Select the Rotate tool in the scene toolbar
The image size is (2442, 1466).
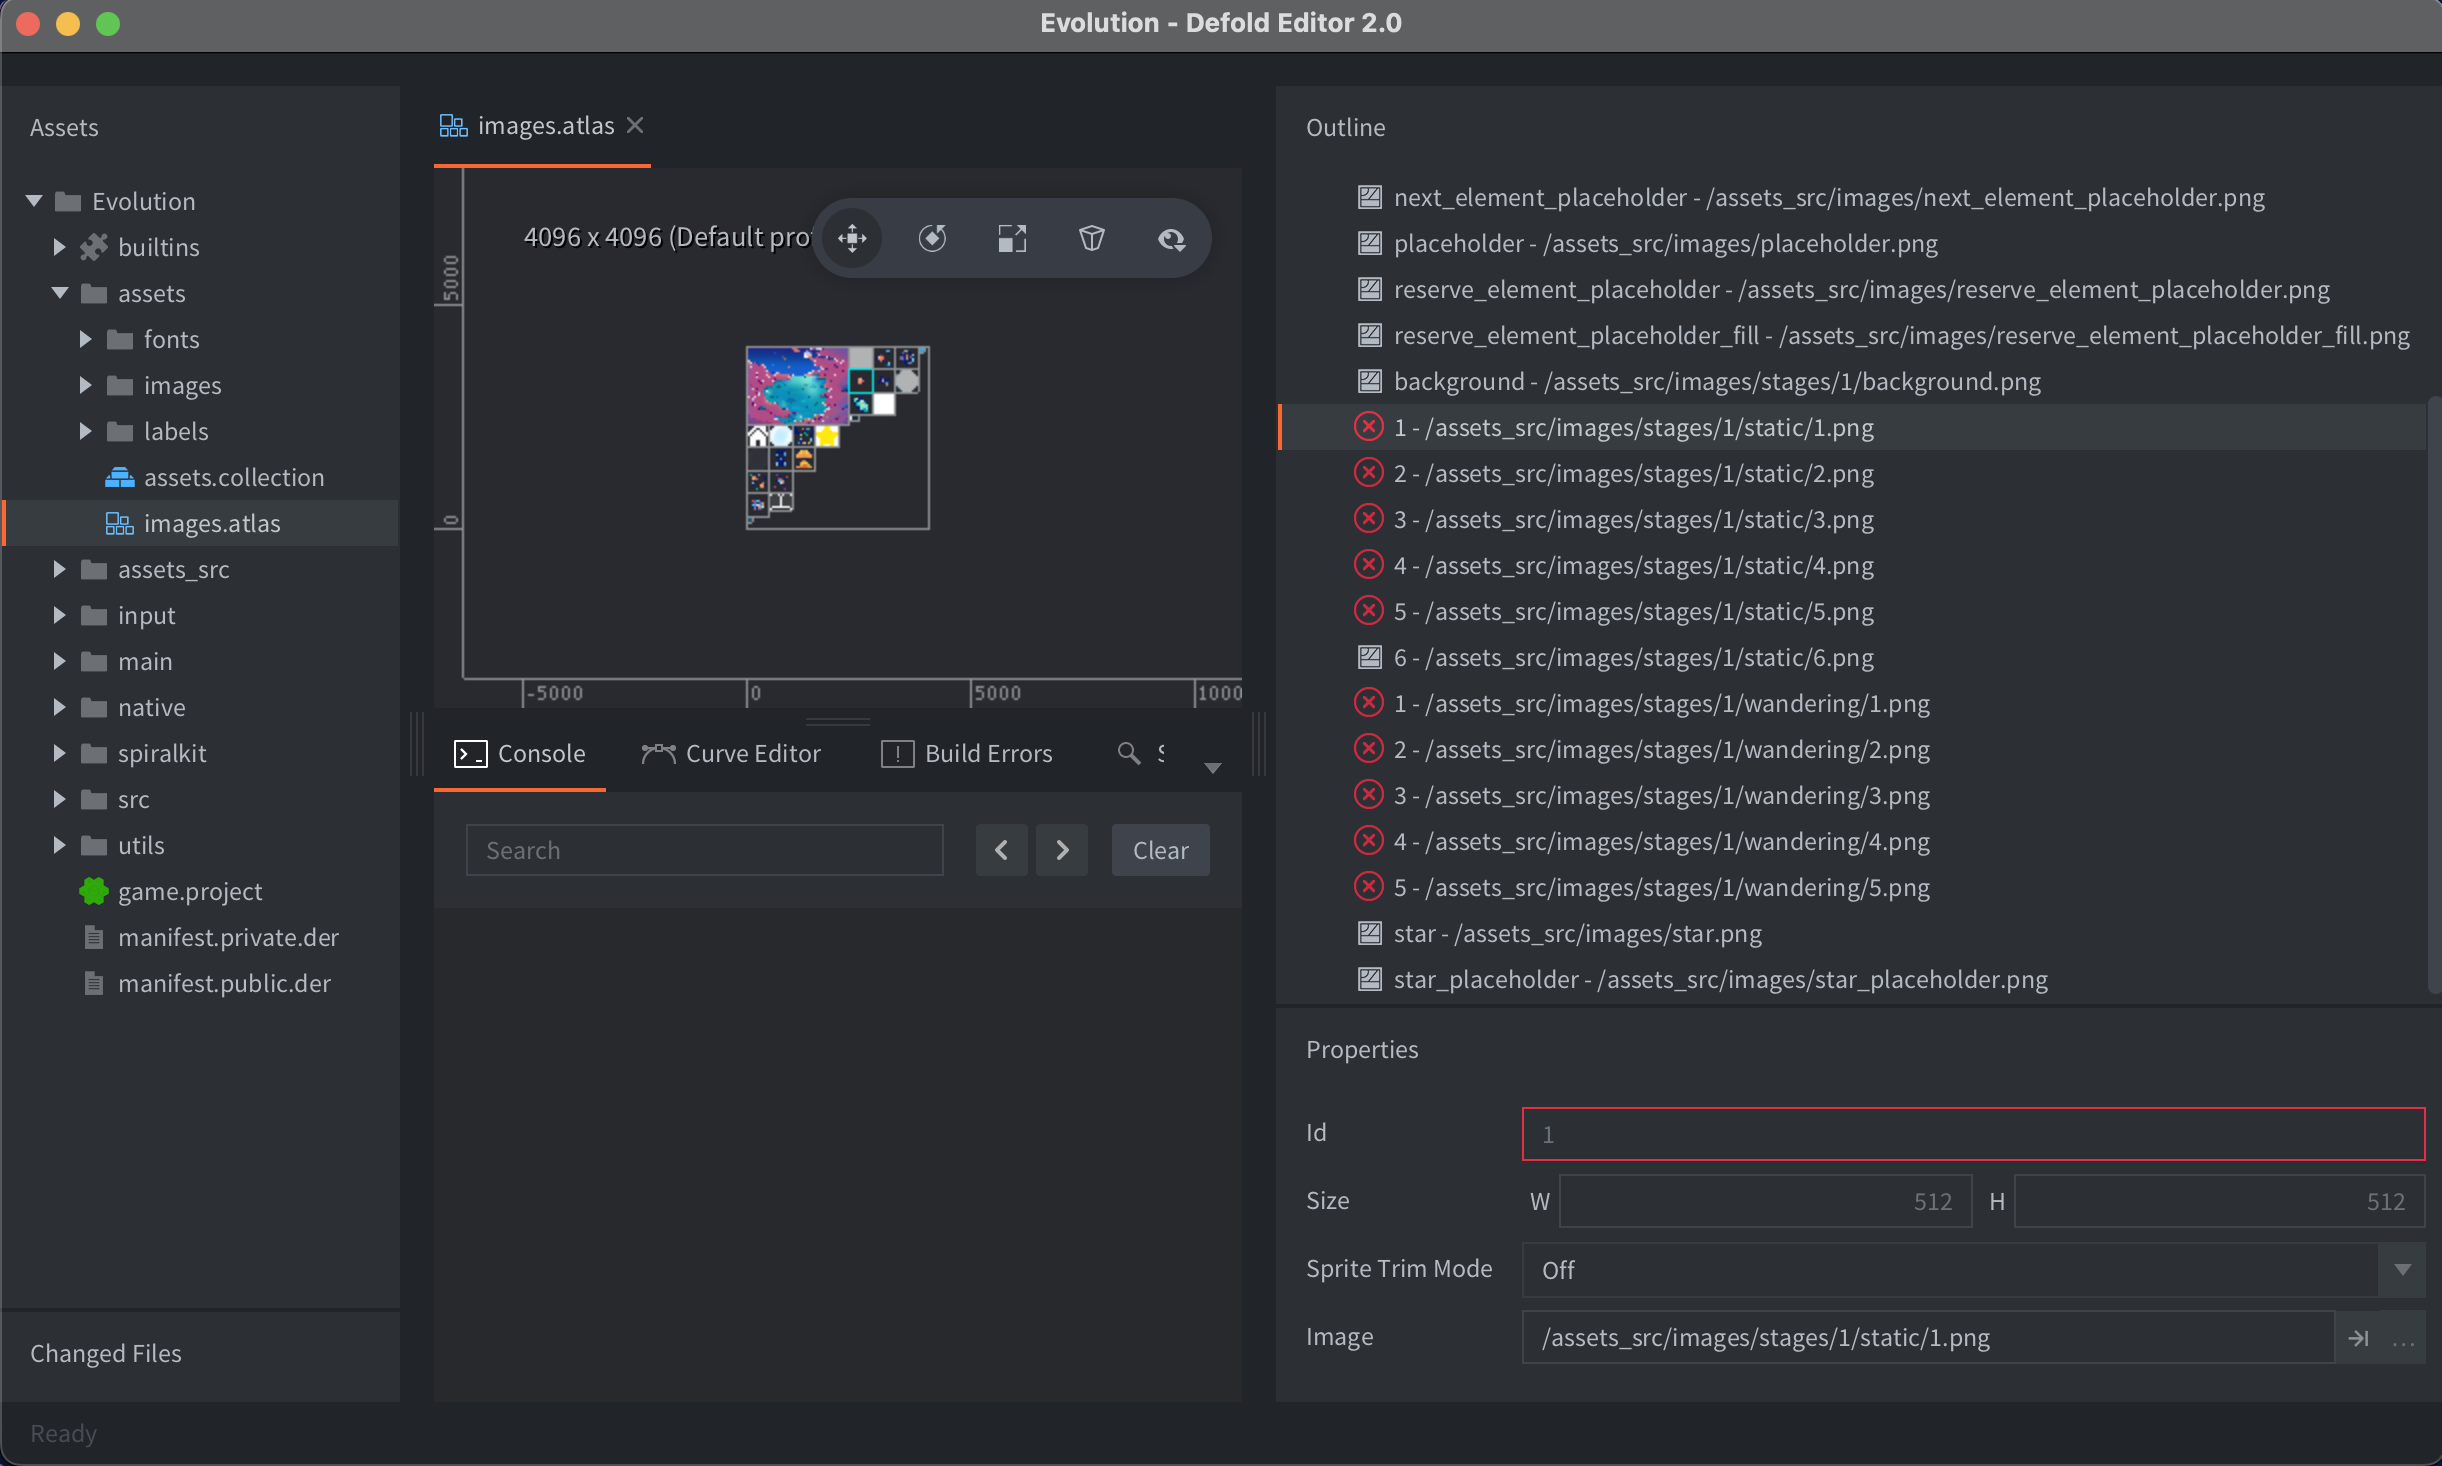[x=931, y=238]
